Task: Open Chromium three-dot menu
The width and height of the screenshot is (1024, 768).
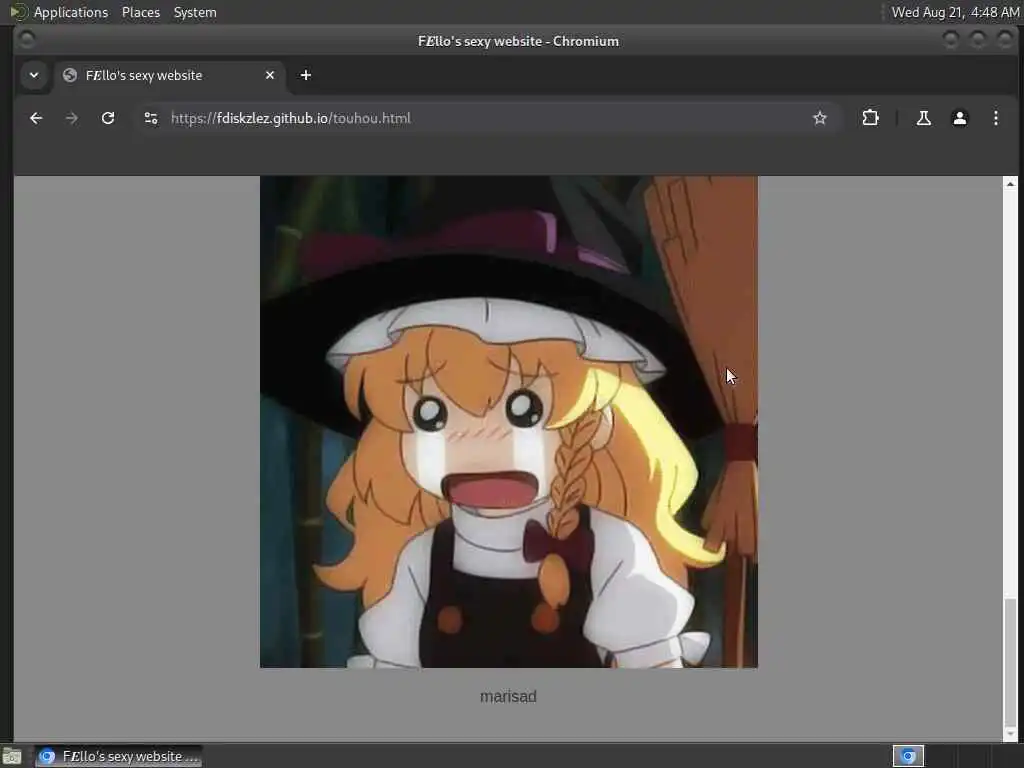Action: click(x=995, y=118)
